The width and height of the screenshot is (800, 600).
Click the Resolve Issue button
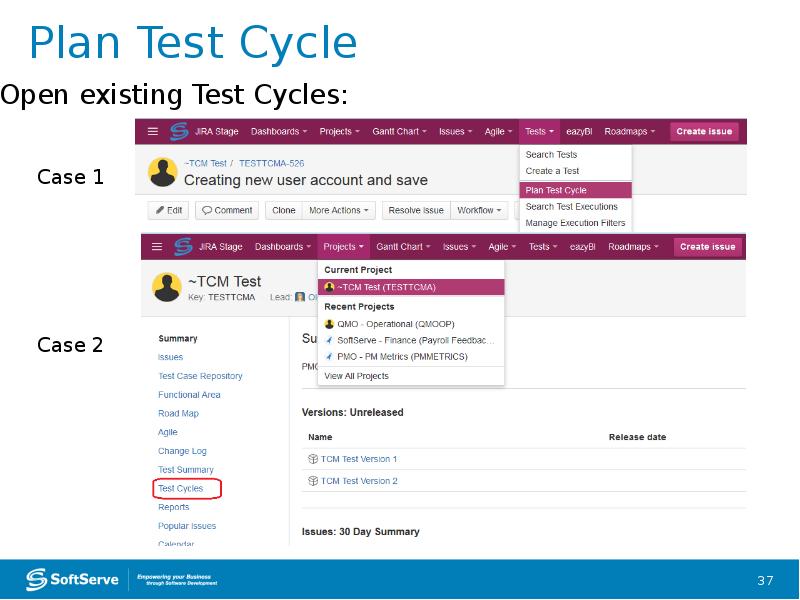click(416, 210)
